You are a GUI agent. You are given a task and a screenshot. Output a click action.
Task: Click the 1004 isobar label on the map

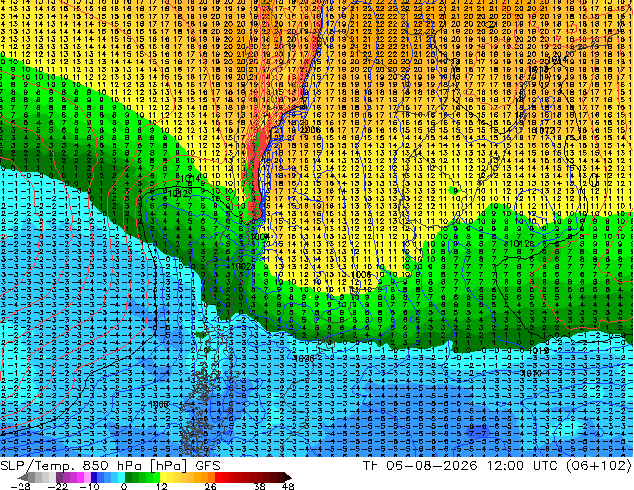[259, 237]
